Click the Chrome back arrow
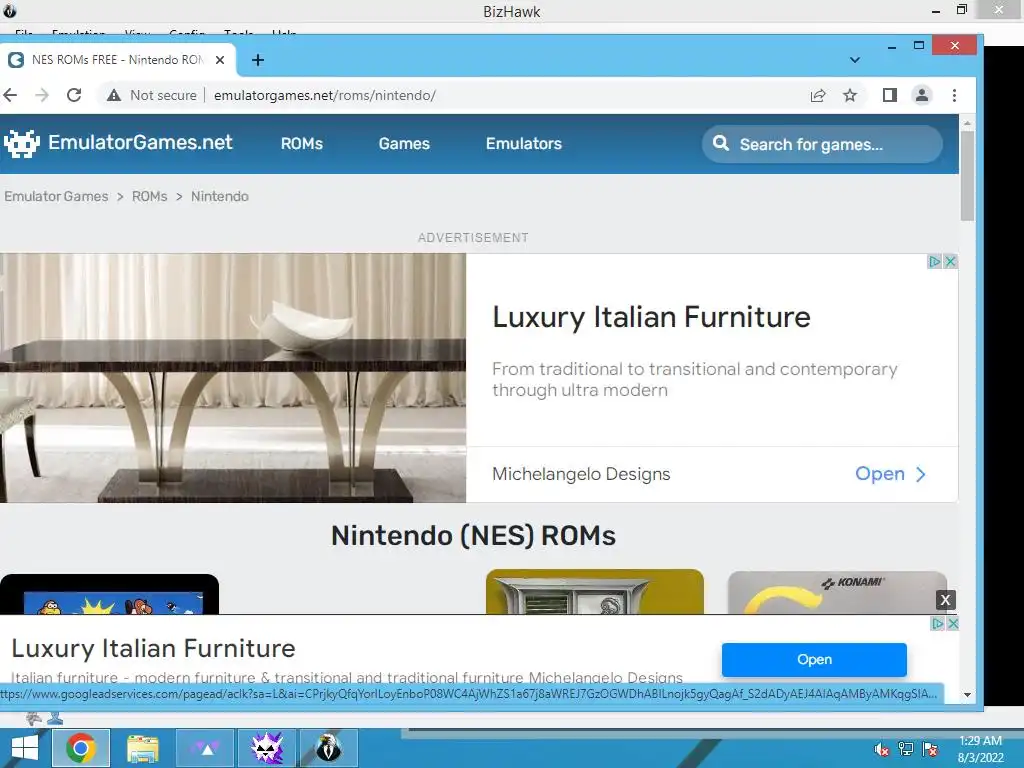The image size is (1024, 768). point(10,95)
